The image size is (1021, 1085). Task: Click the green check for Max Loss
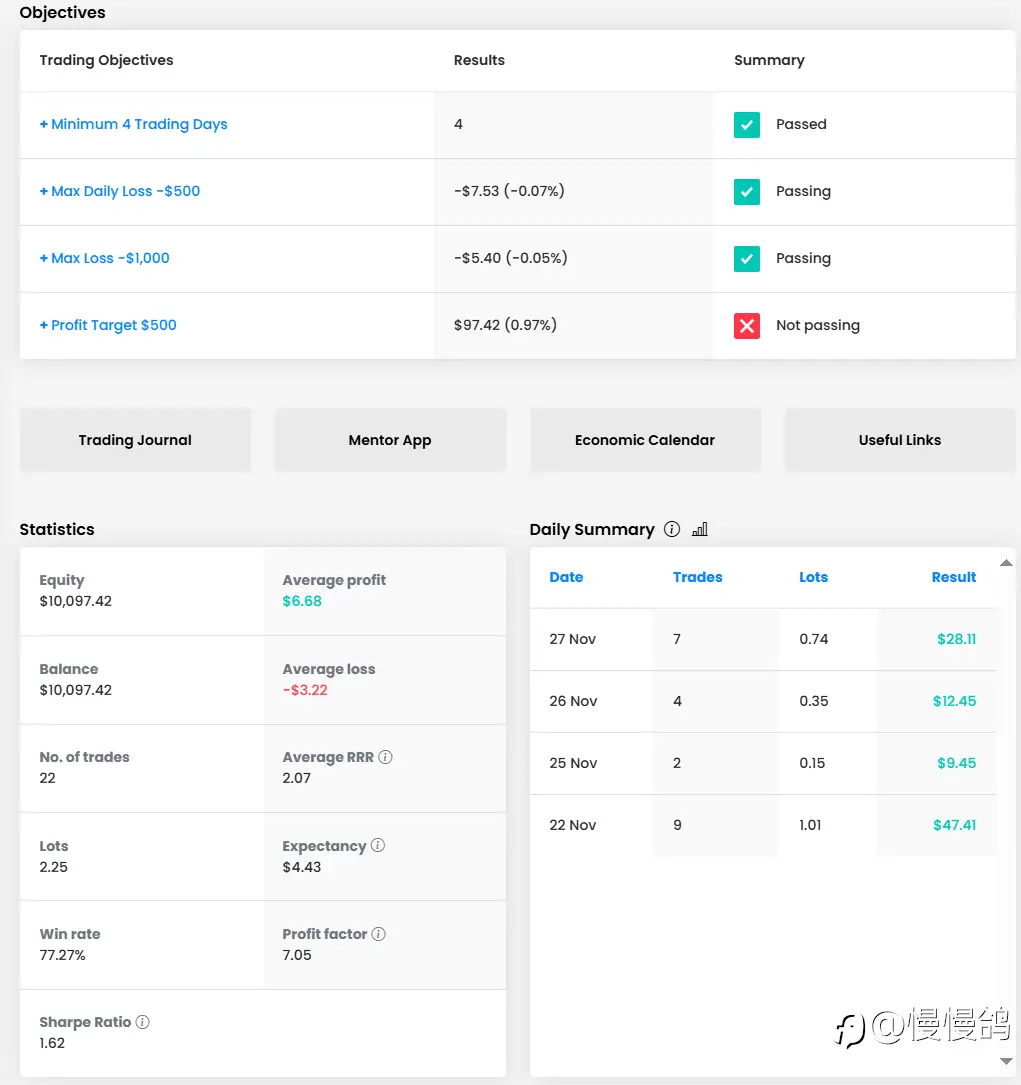click(747, 259)
